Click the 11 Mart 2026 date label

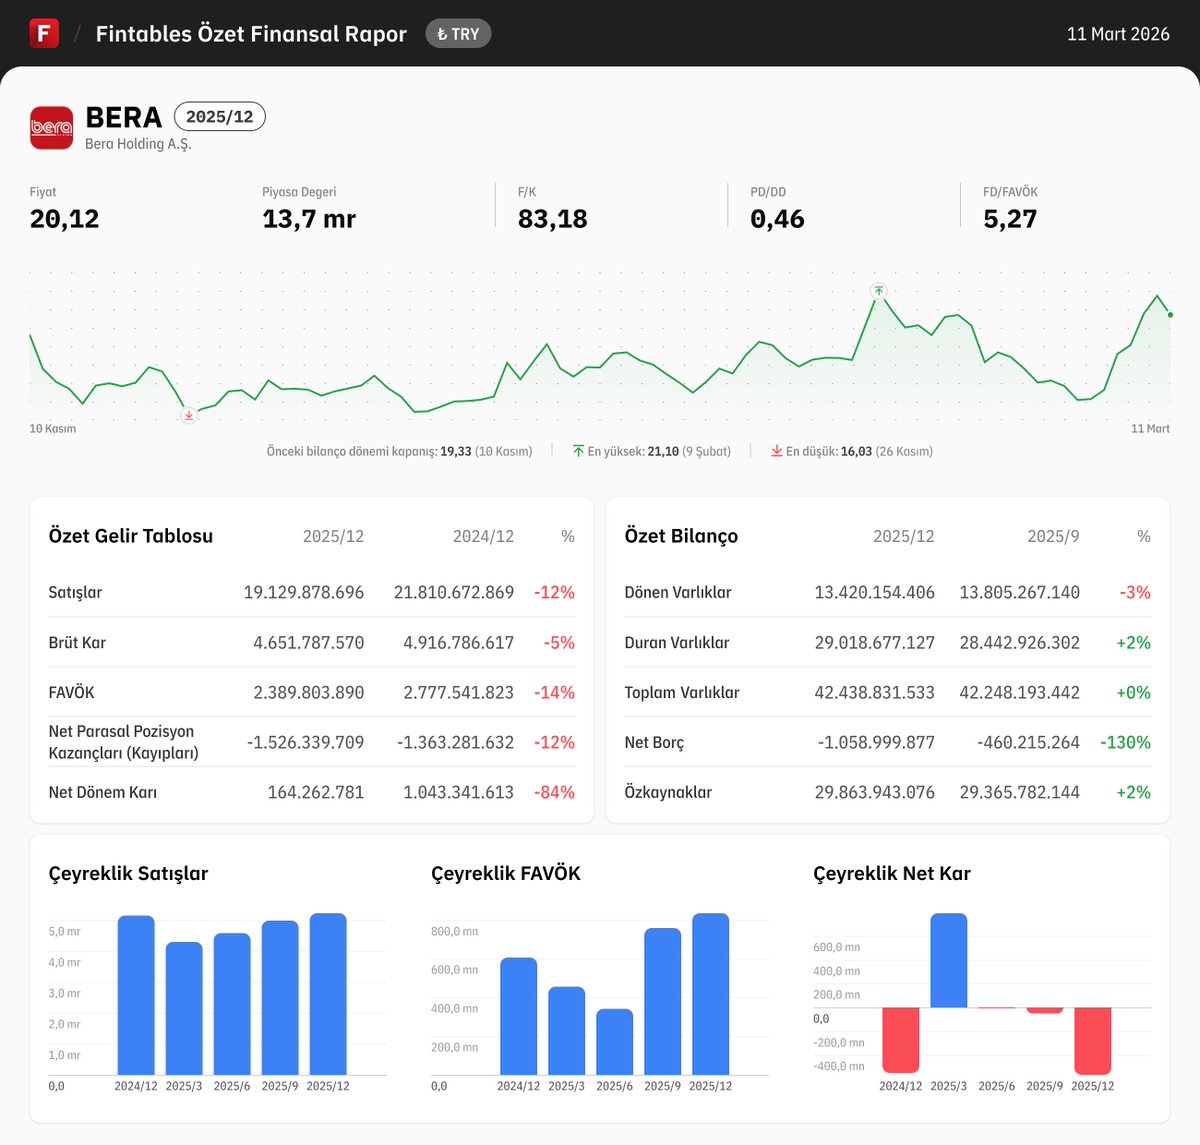[1118, 33]
